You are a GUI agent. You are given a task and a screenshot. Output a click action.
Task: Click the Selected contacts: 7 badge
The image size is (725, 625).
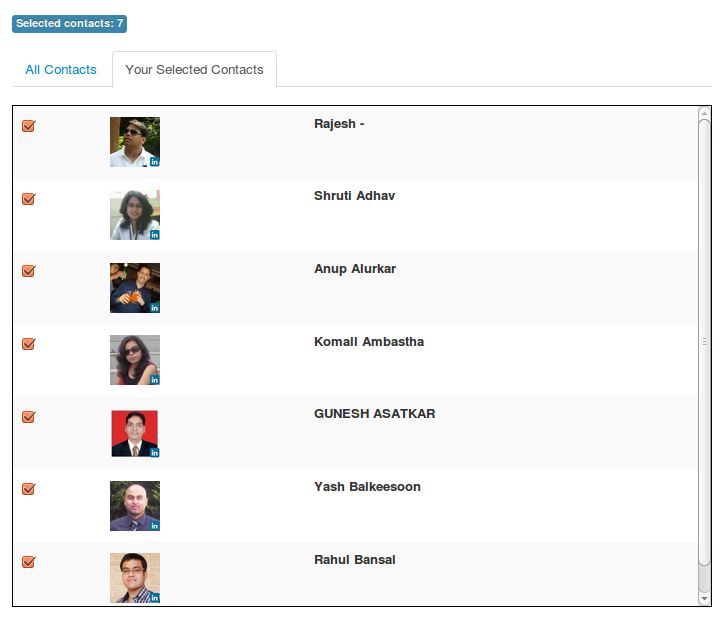(70, 23)
